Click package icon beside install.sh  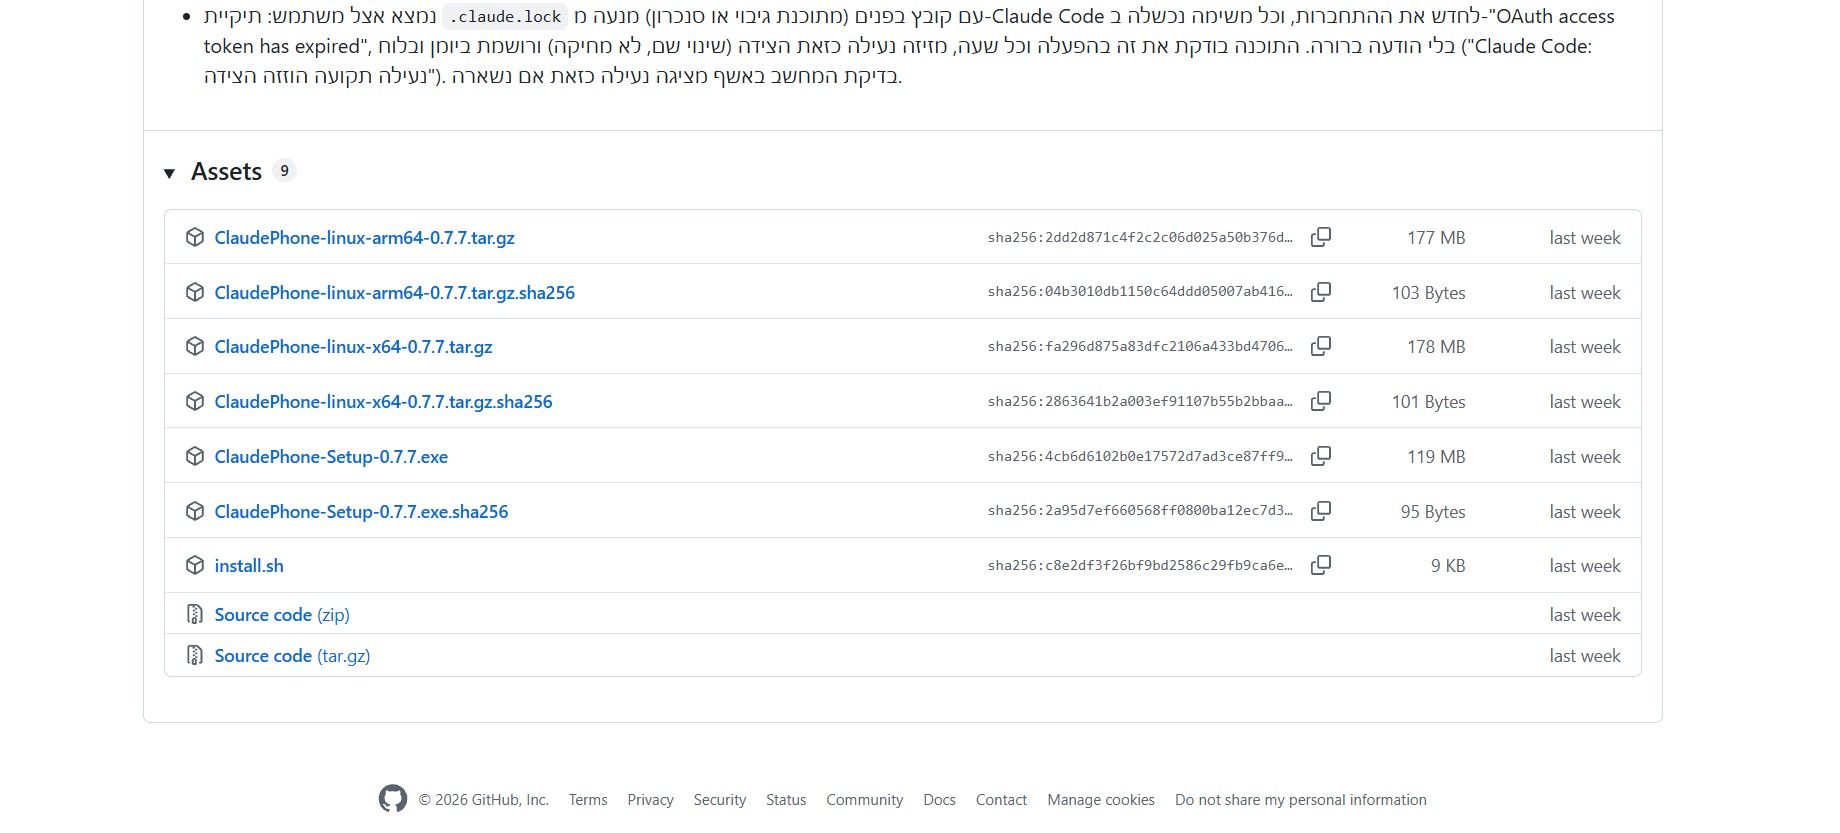(x=195, y=565)
